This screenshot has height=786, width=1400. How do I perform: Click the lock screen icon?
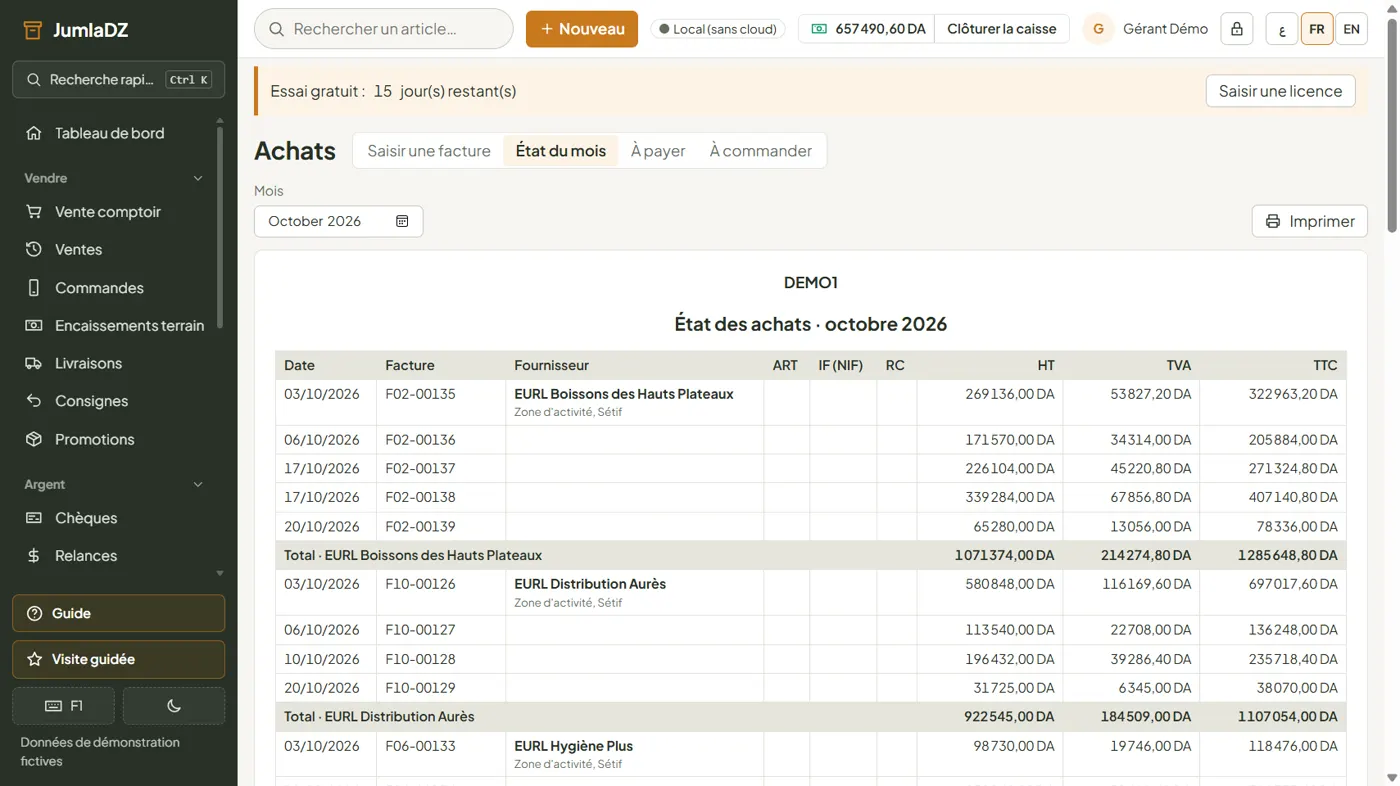(1237, 29)
